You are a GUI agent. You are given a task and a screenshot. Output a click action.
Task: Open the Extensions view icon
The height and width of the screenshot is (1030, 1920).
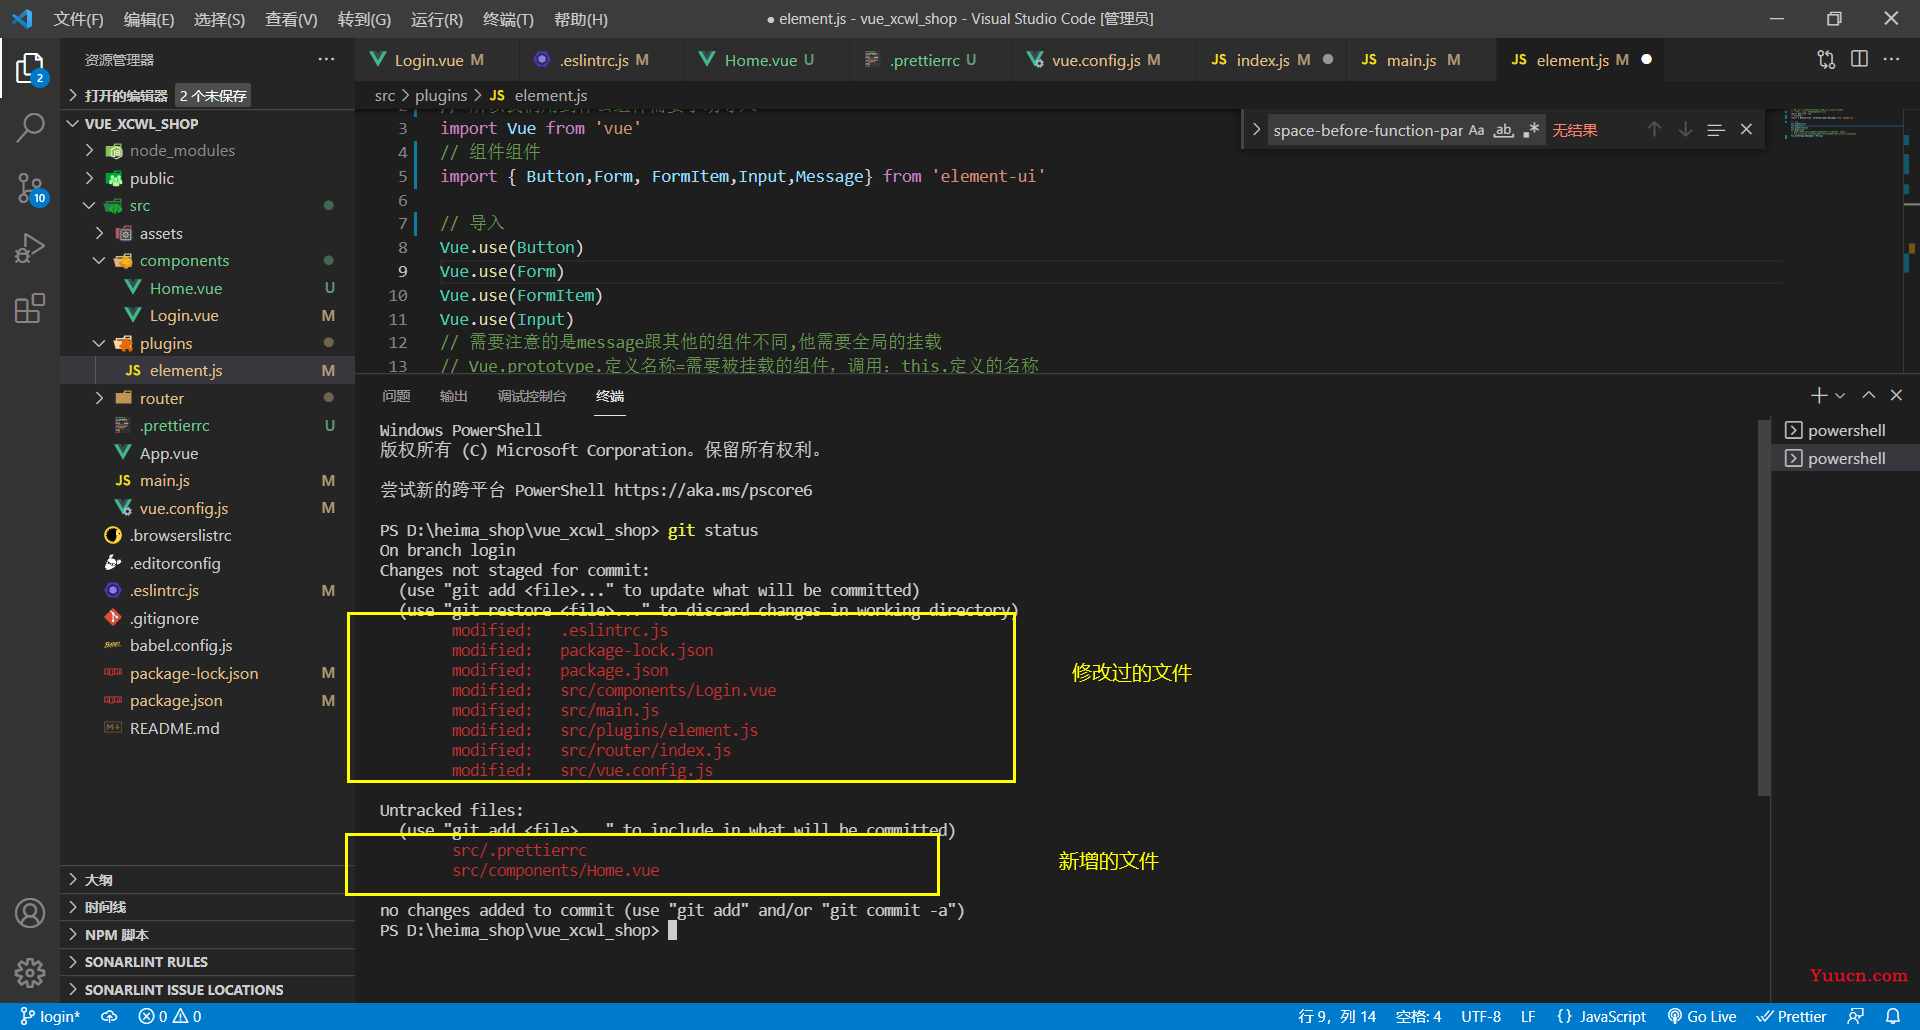pyautogui.click(x=30, y=308)
